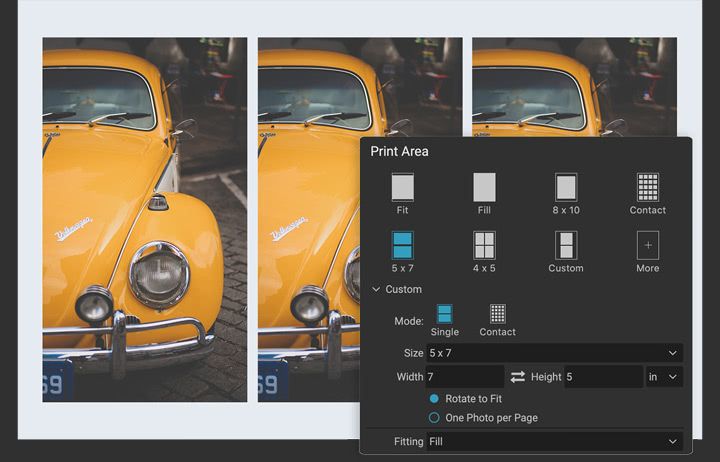Image resolution: width=720 pixels, height=462 pixels.
Task: Pick the 8 x 10 layout preset
Action: [566, 193]
